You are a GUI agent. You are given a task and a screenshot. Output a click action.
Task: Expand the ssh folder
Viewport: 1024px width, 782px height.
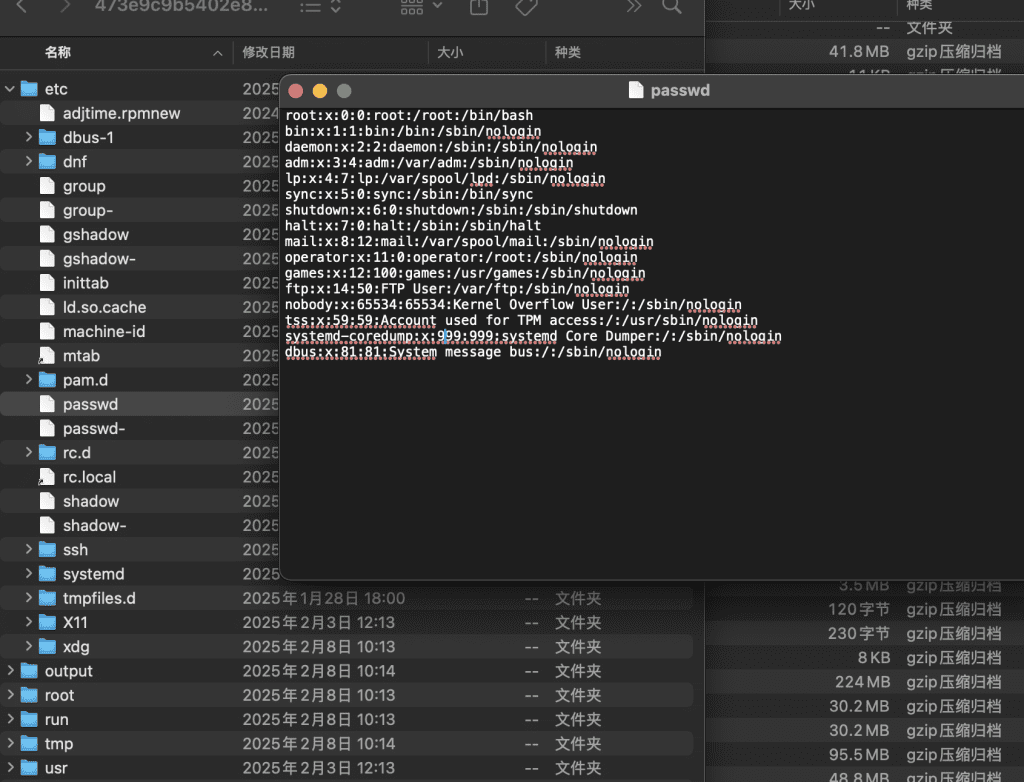click(x=29, y=549)
